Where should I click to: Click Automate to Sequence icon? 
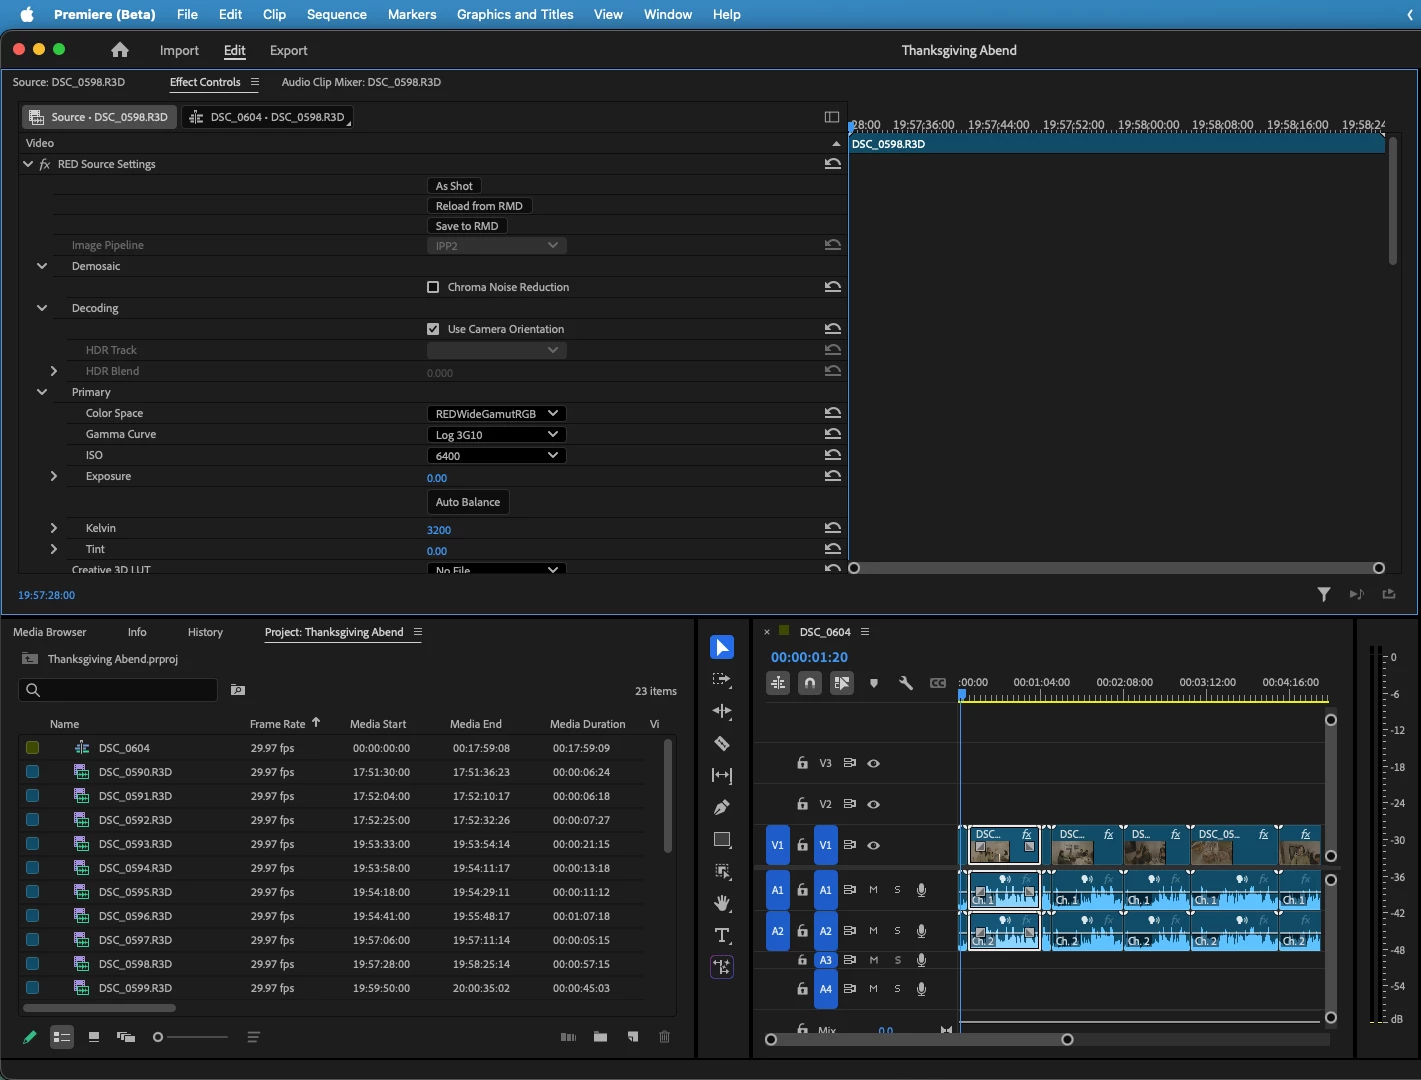tap(568, 1037)
